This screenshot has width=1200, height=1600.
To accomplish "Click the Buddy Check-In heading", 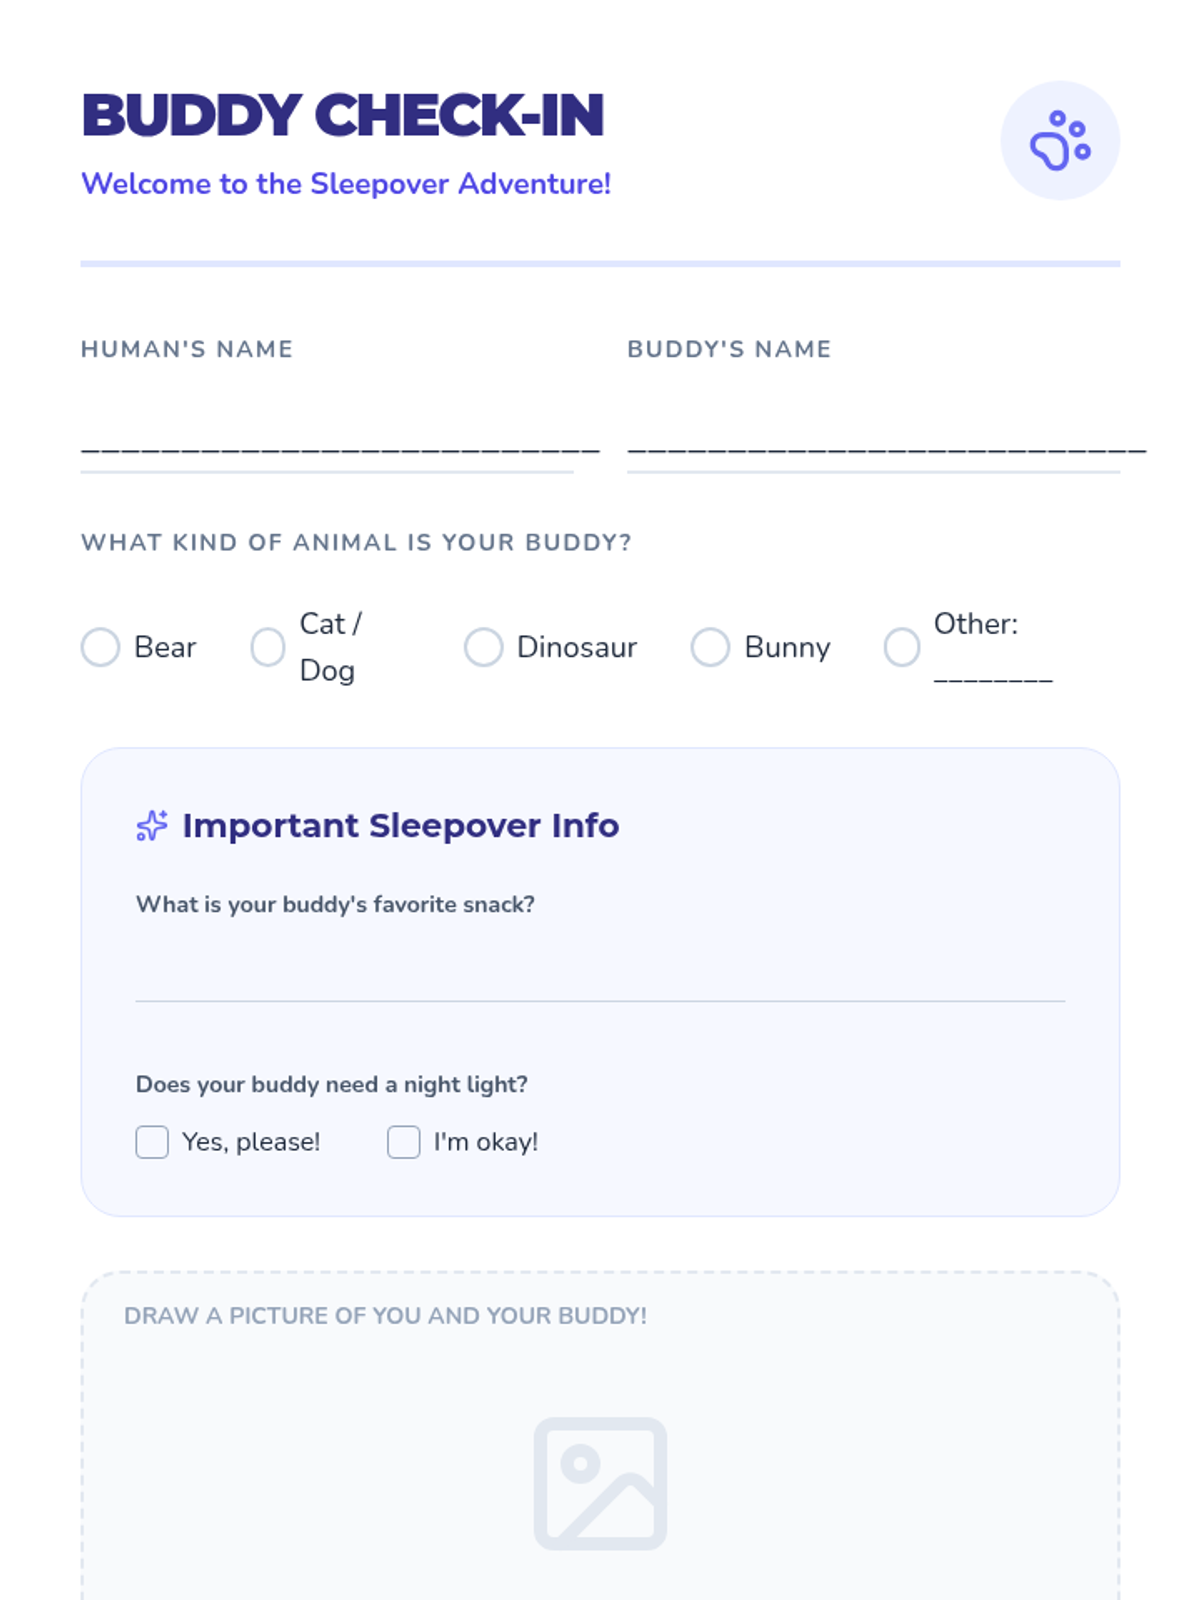I will click(x=343, y=115).
